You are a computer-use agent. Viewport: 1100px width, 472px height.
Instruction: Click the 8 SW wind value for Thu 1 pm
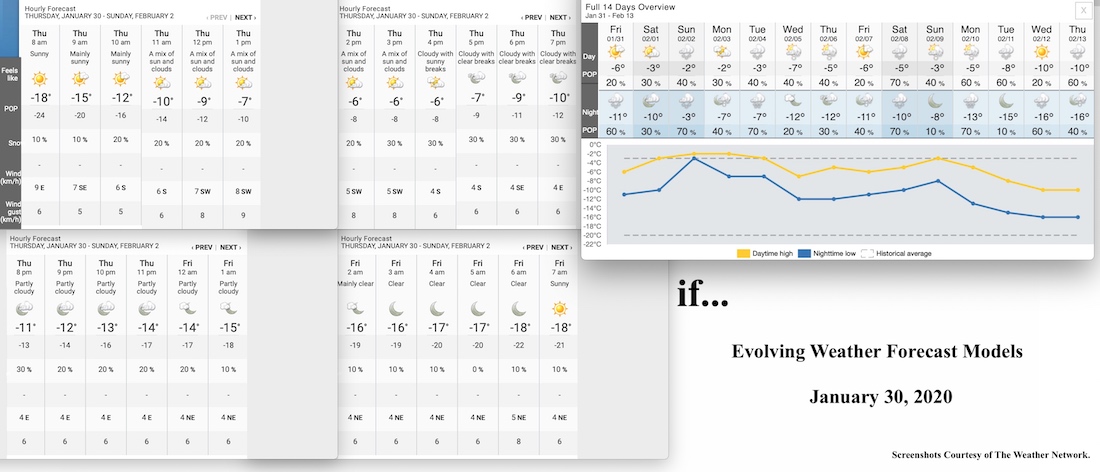(x=243, y=191)
